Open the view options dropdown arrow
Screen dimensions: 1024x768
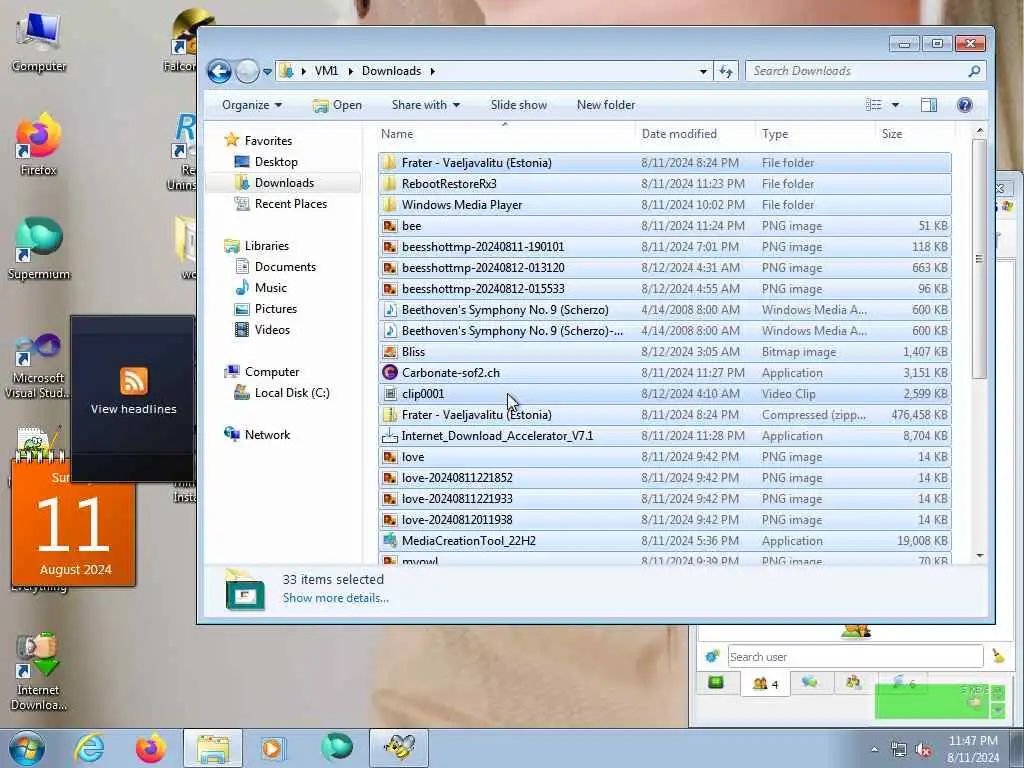(895, 105)
